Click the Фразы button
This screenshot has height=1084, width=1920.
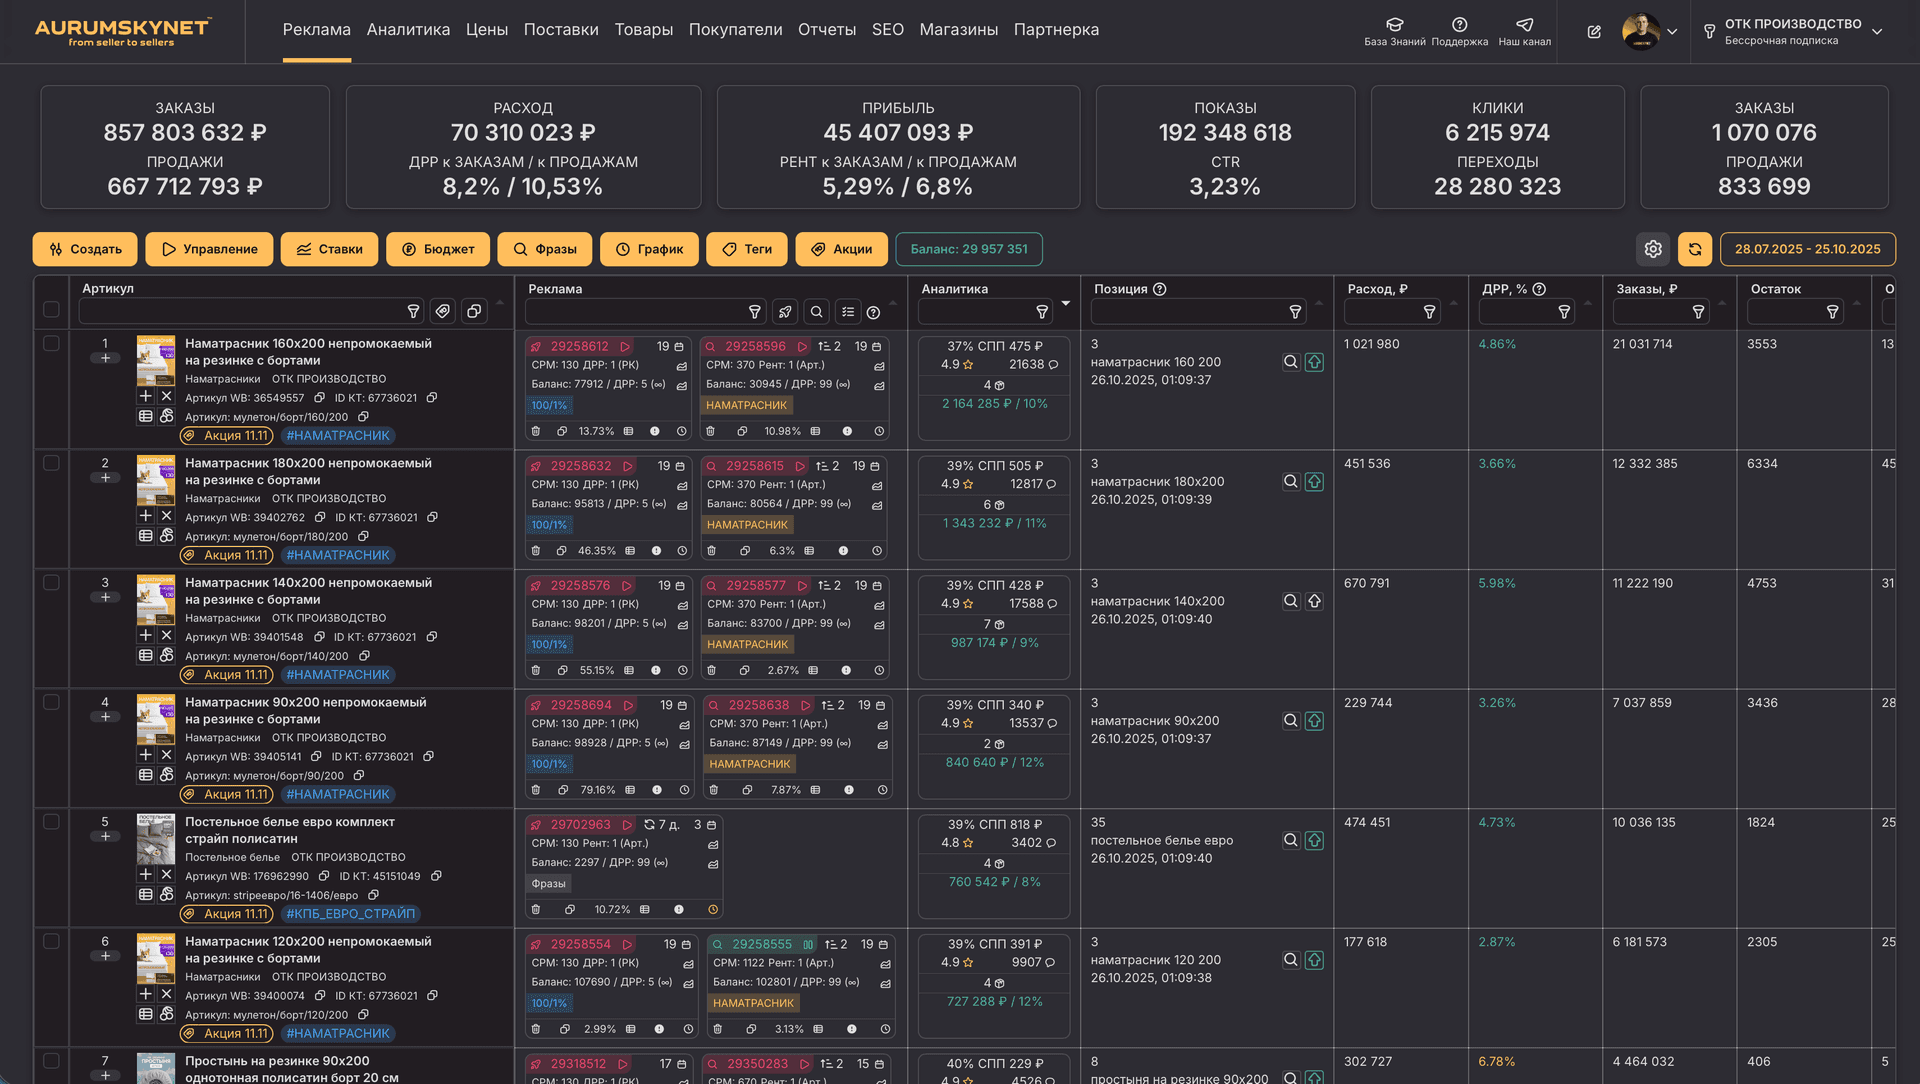pyautogui.click(x=545, y=249)
